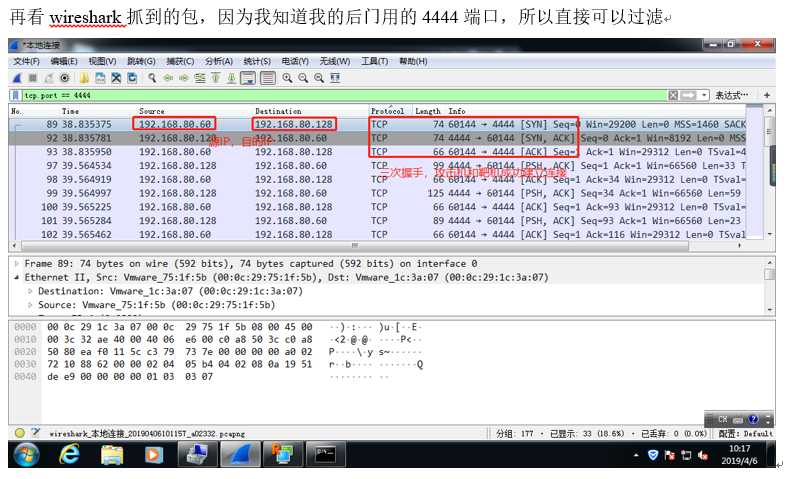Show hidden tray icons arrow

(636, 455)
